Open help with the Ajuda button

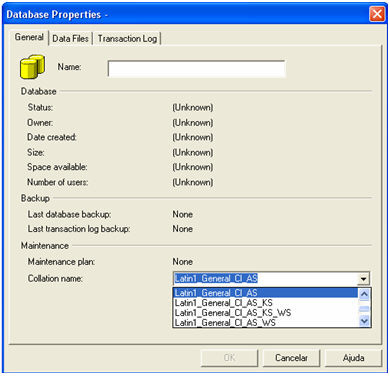pos(353,358)
